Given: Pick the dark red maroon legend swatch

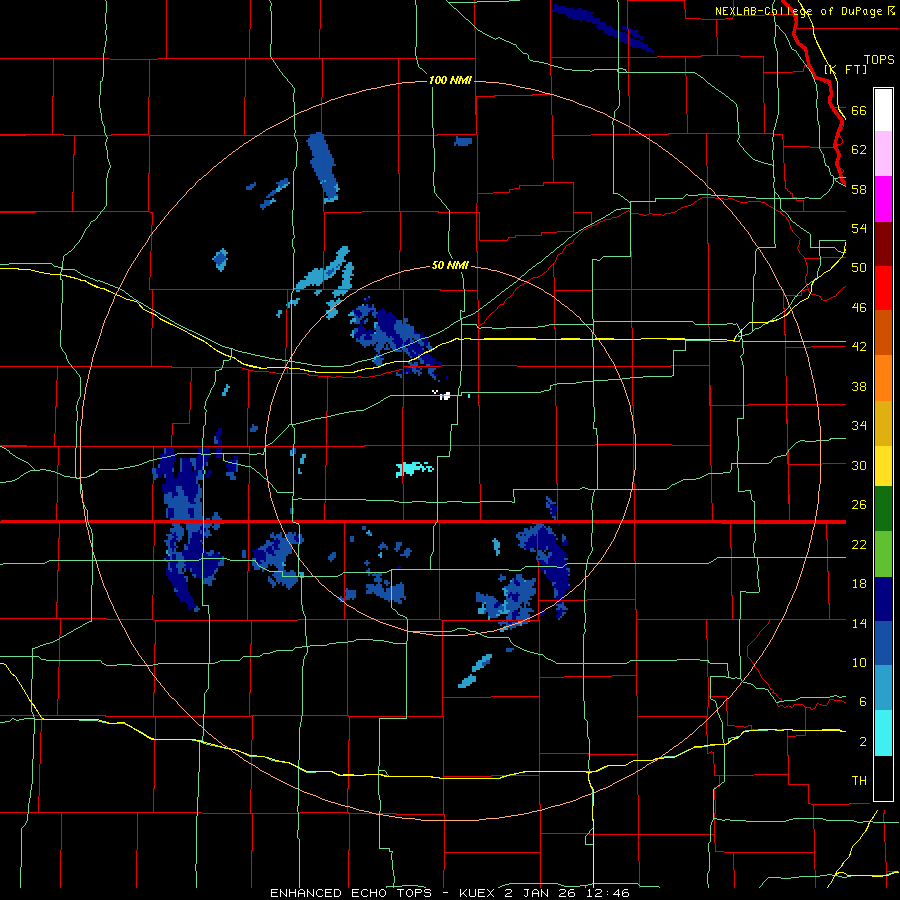Looking at the screenshot, I should [x=883, y=243].
